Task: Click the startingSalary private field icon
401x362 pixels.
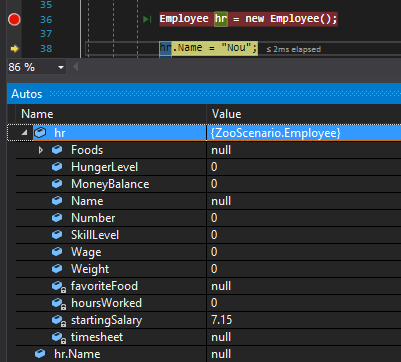Action: [59, 320]
